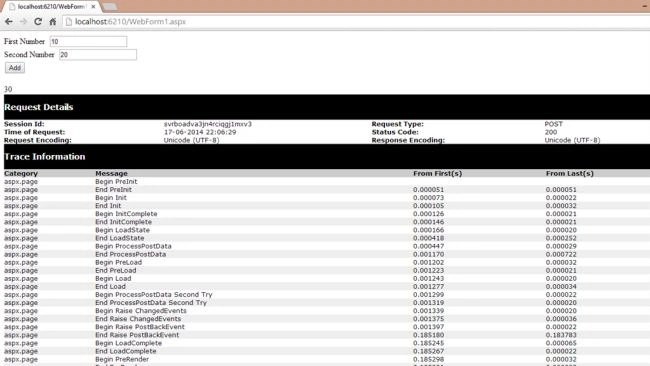The width and height of the screenshot is (650, 366).
Task: Click the Request Encoding value Unicode (UTF-8)
Action: [192, 140]
